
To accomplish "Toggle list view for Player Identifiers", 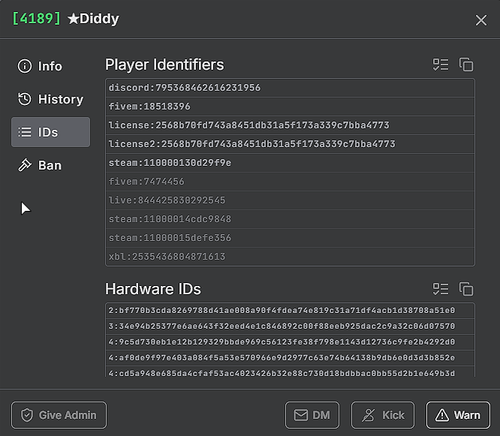I will (x=440, y=65).
